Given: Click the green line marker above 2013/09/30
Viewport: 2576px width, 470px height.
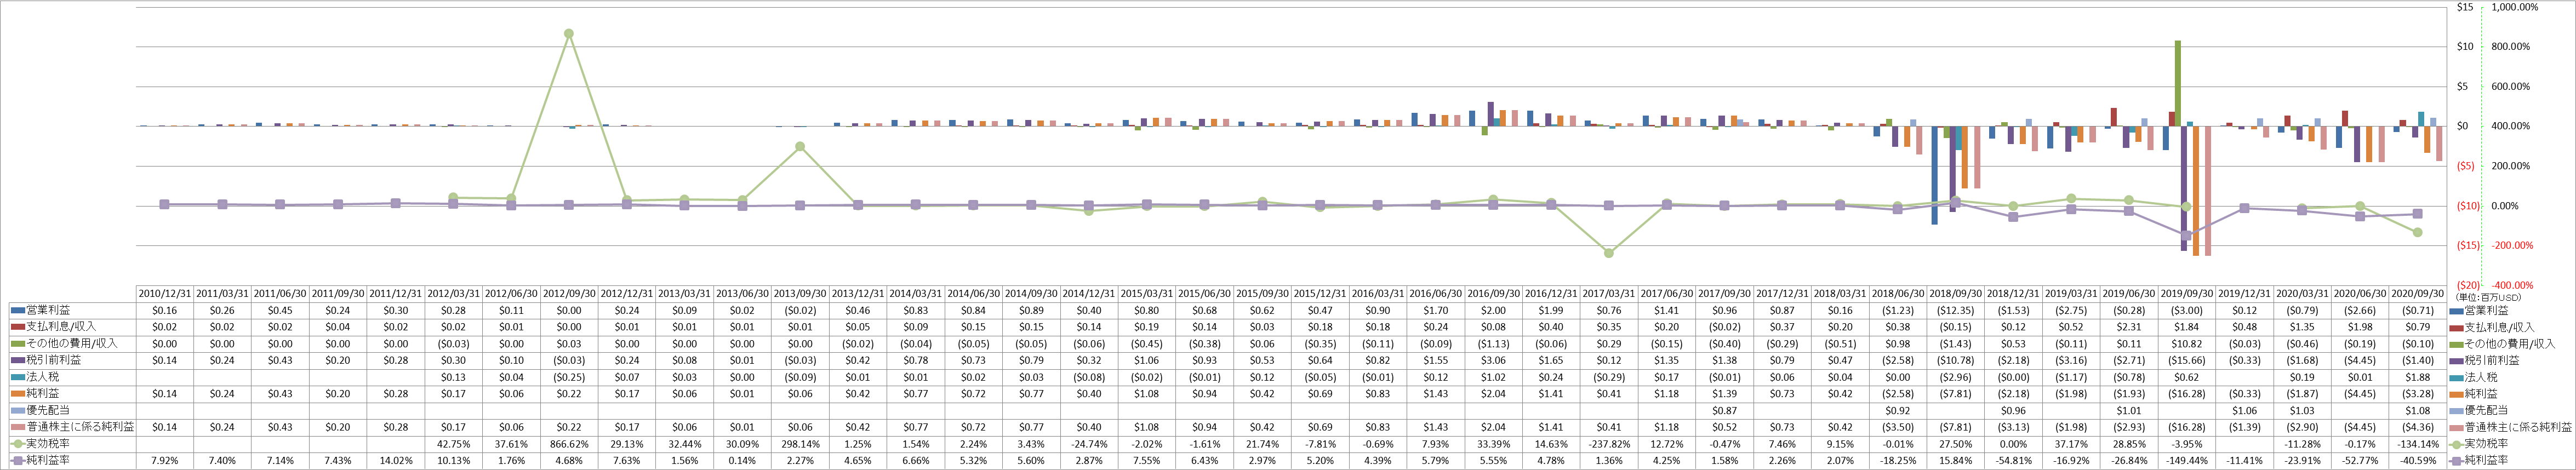Looking at the screenshot, I should point(800,147).
